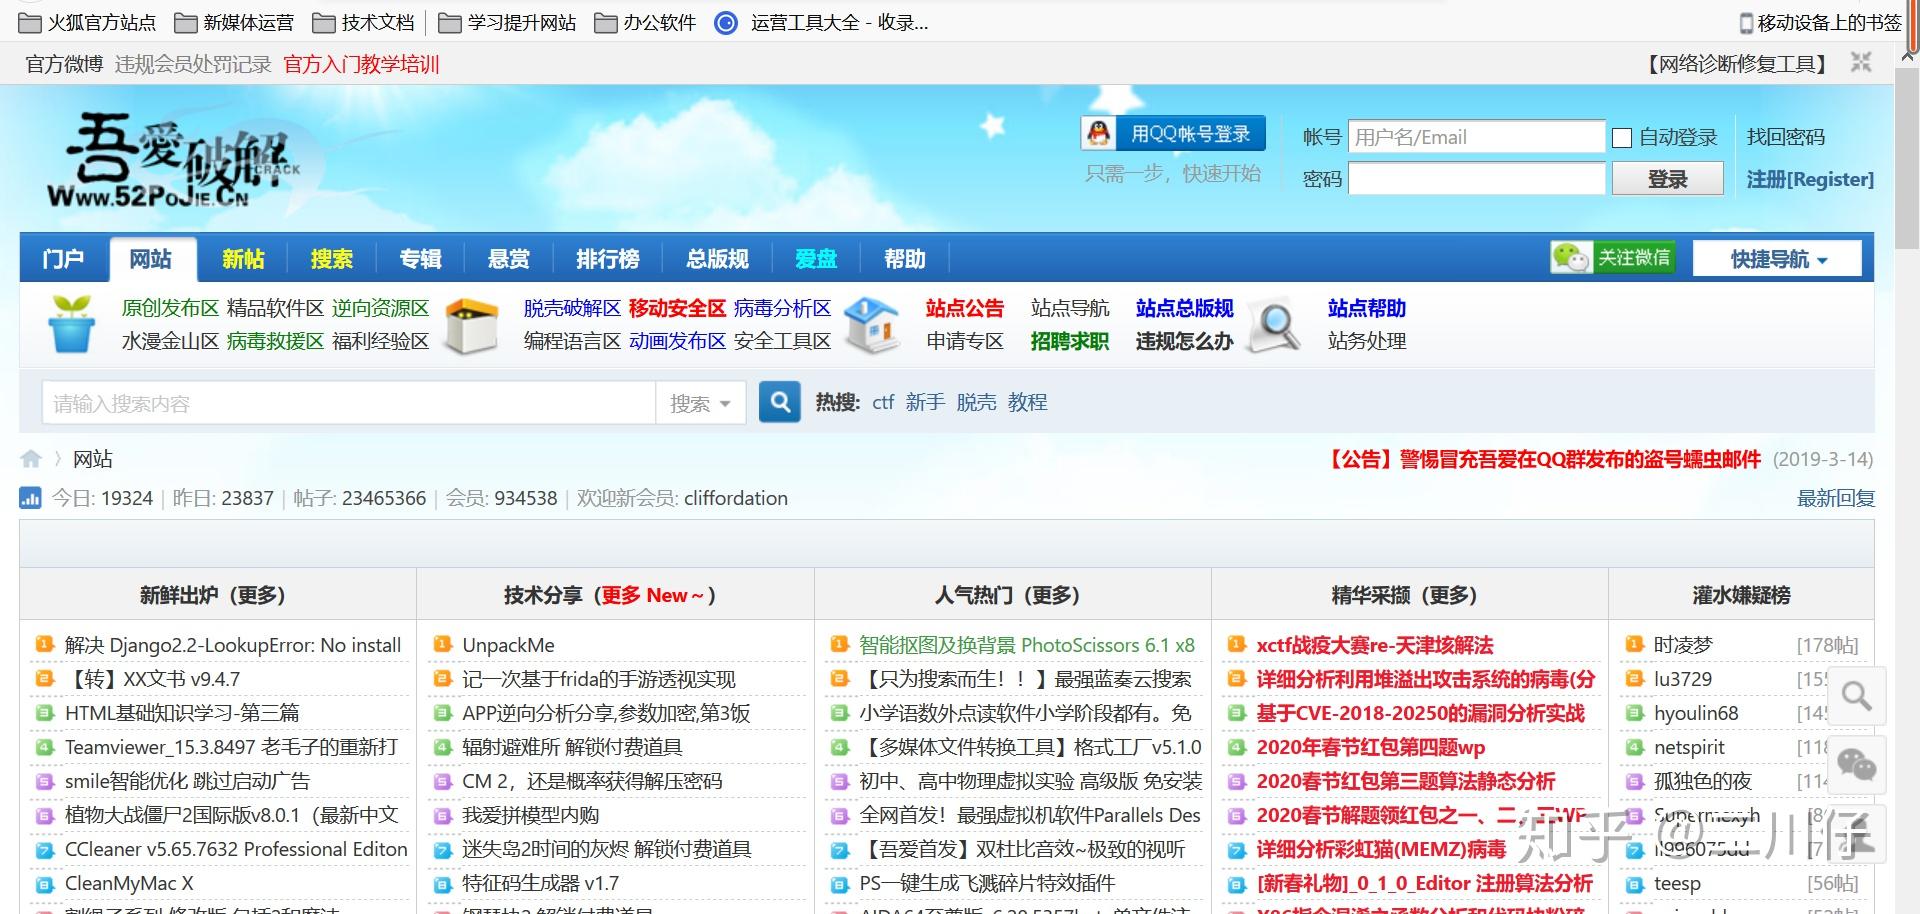Click the floating WeChat side button
Viewport: 1920px width, 914px height.
coord(1857,766)
